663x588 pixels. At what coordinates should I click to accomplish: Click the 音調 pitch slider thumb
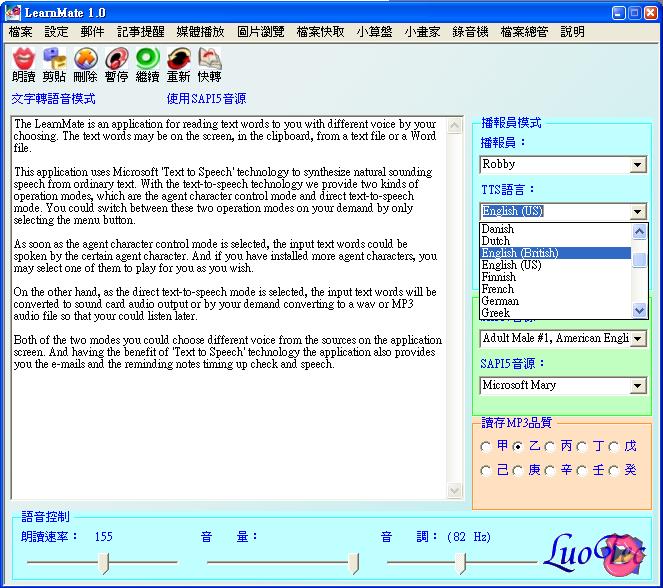[460, 563]
